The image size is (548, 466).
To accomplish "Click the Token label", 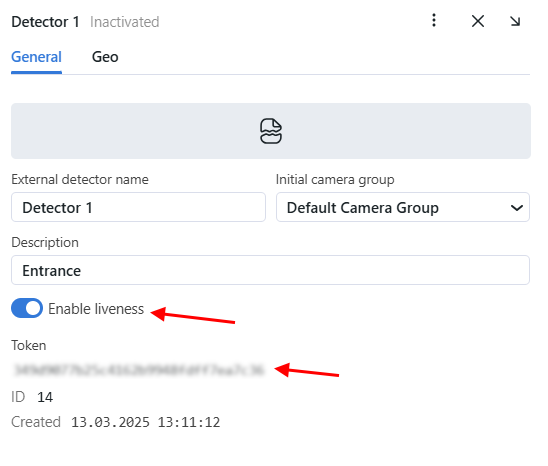I will 29,345.
